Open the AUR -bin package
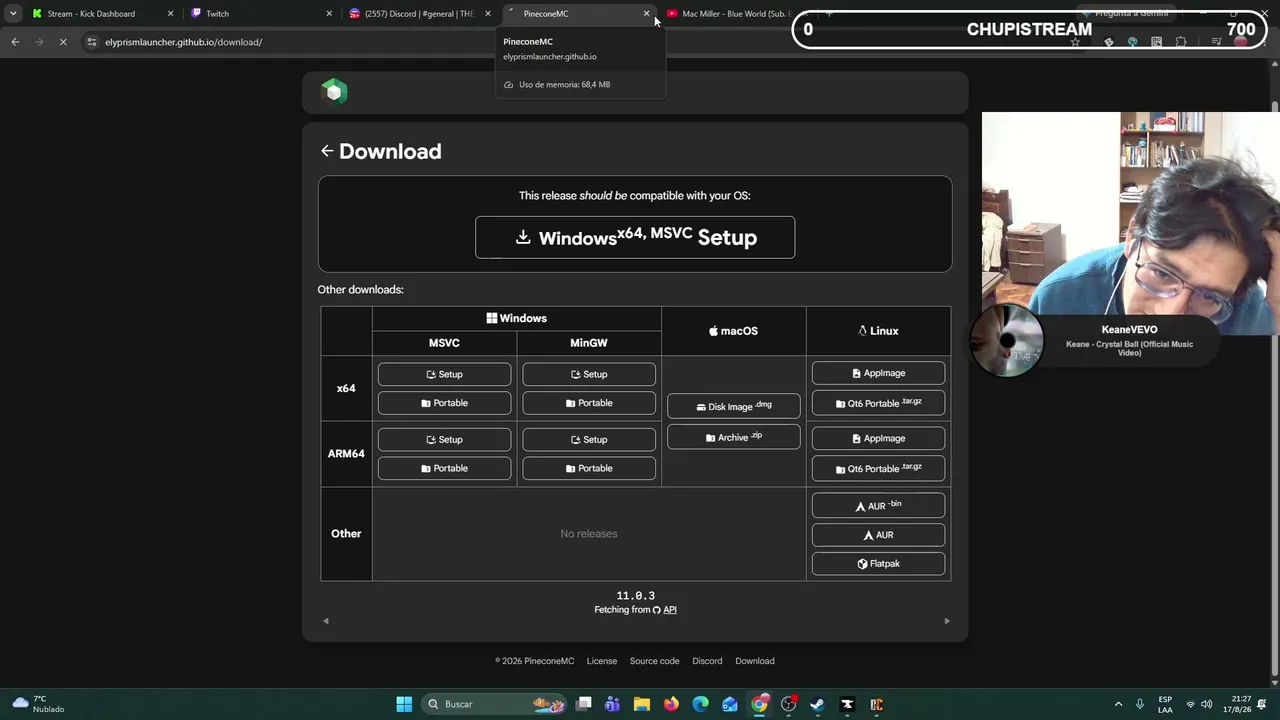Viewport: 1280px width, 720px height. point(878,505)
